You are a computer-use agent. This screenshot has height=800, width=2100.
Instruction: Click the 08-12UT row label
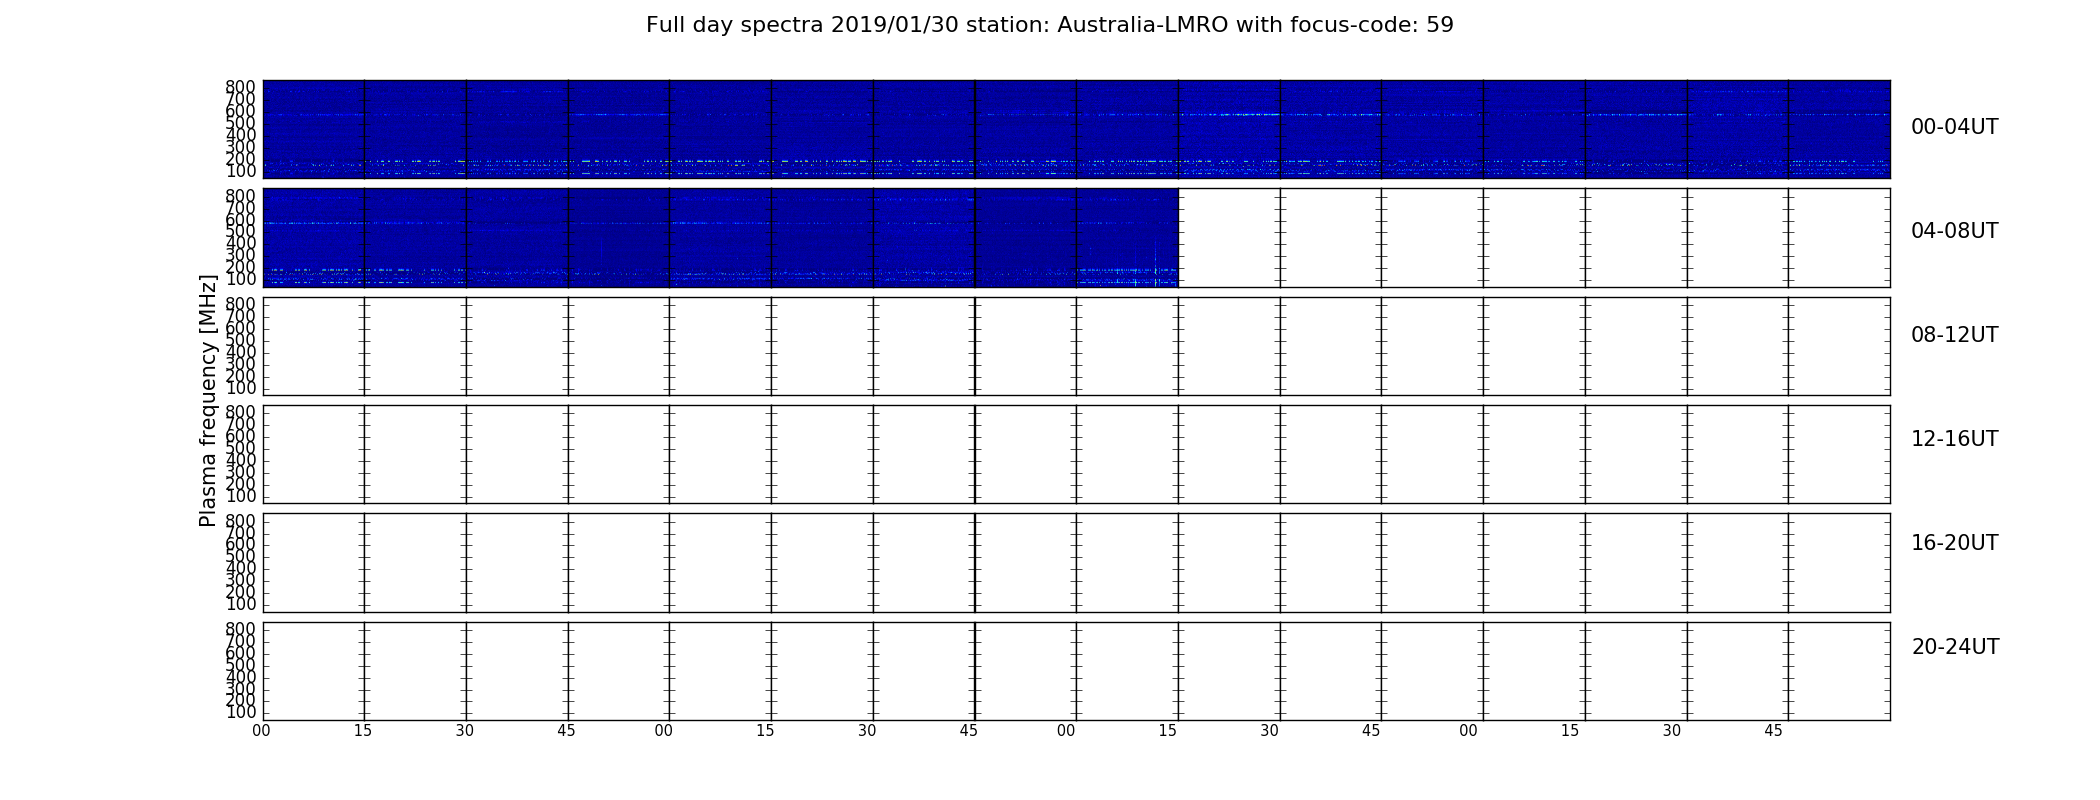(x=1954, y=335)
